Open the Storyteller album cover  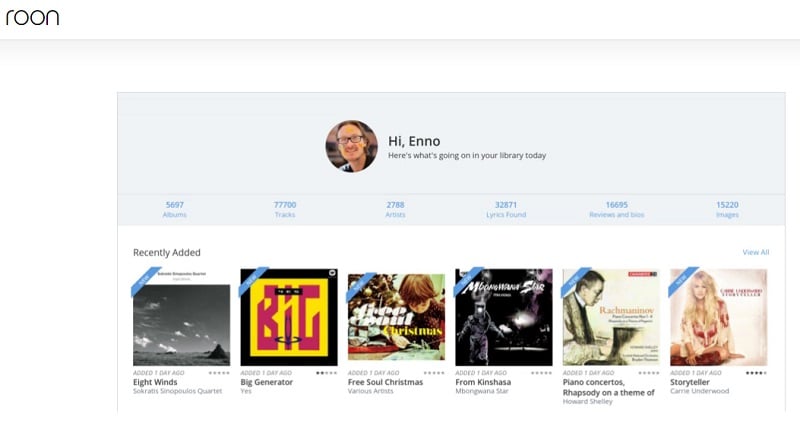click(x=718, y=316)
